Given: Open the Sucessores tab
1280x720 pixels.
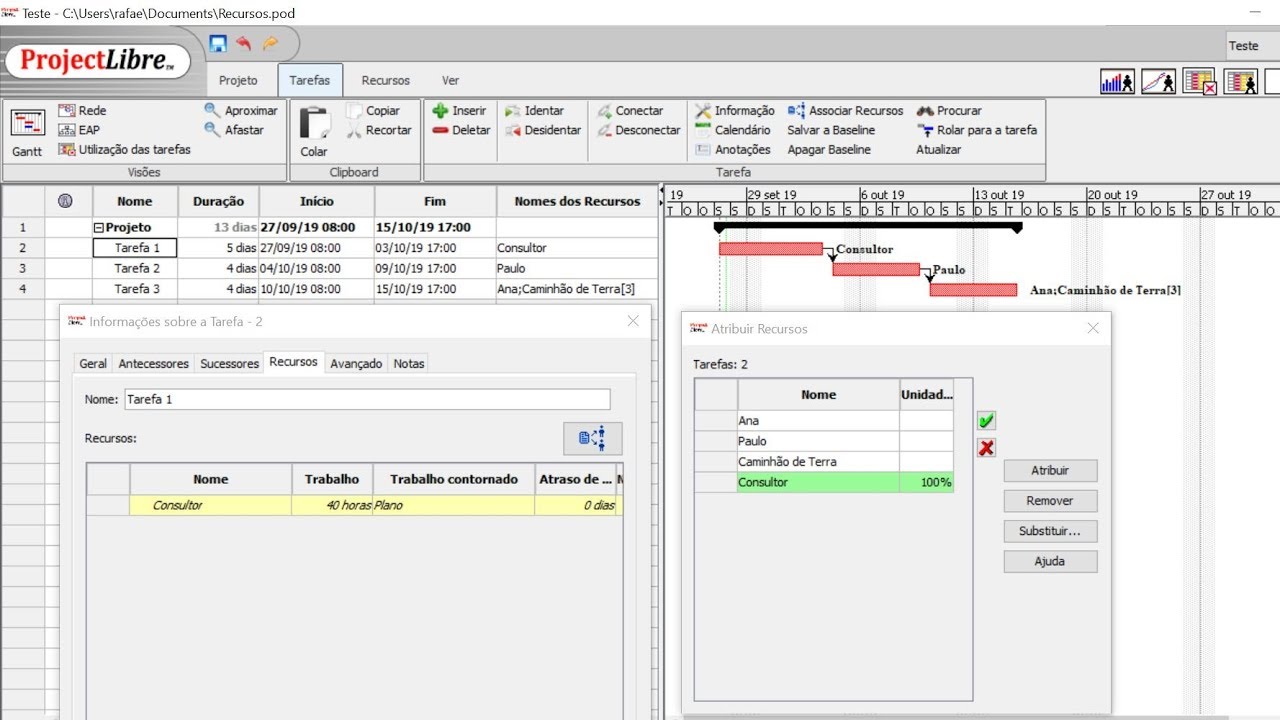Looking at the screenshot, I should tap(229, 363).
